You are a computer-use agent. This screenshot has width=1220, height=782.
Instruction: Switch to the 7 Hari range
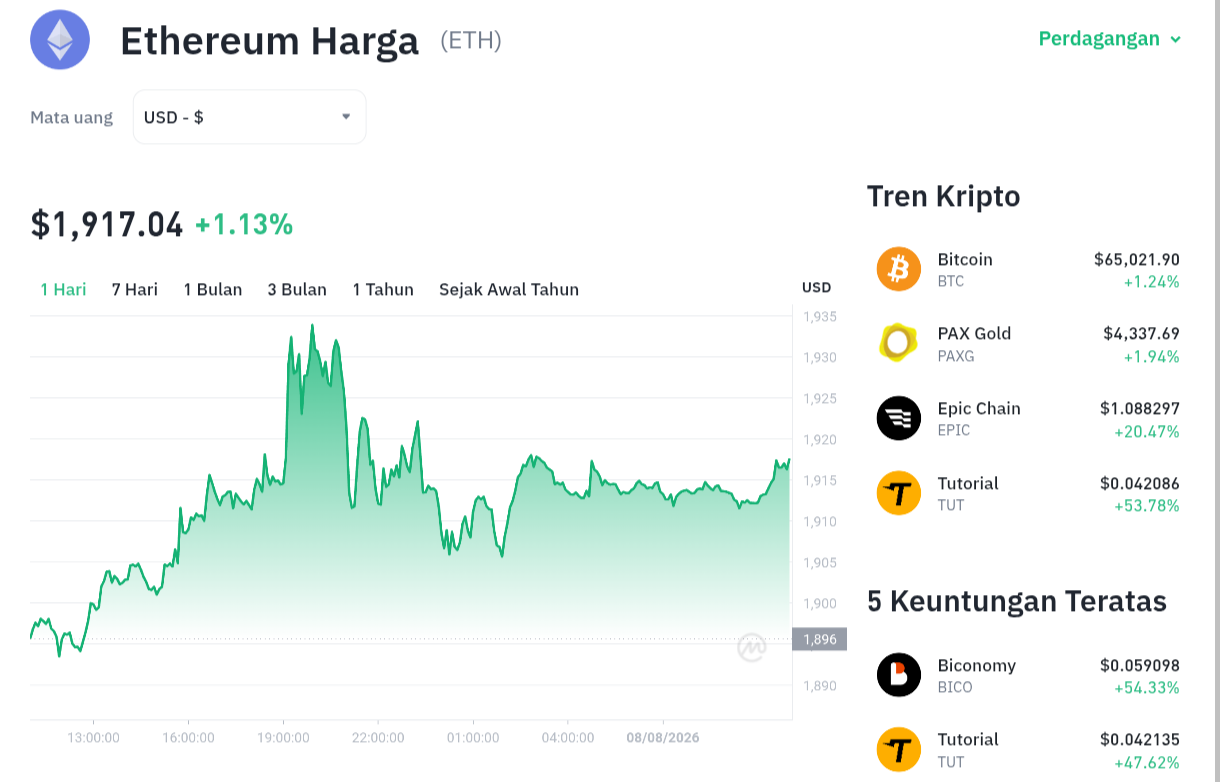135,289
